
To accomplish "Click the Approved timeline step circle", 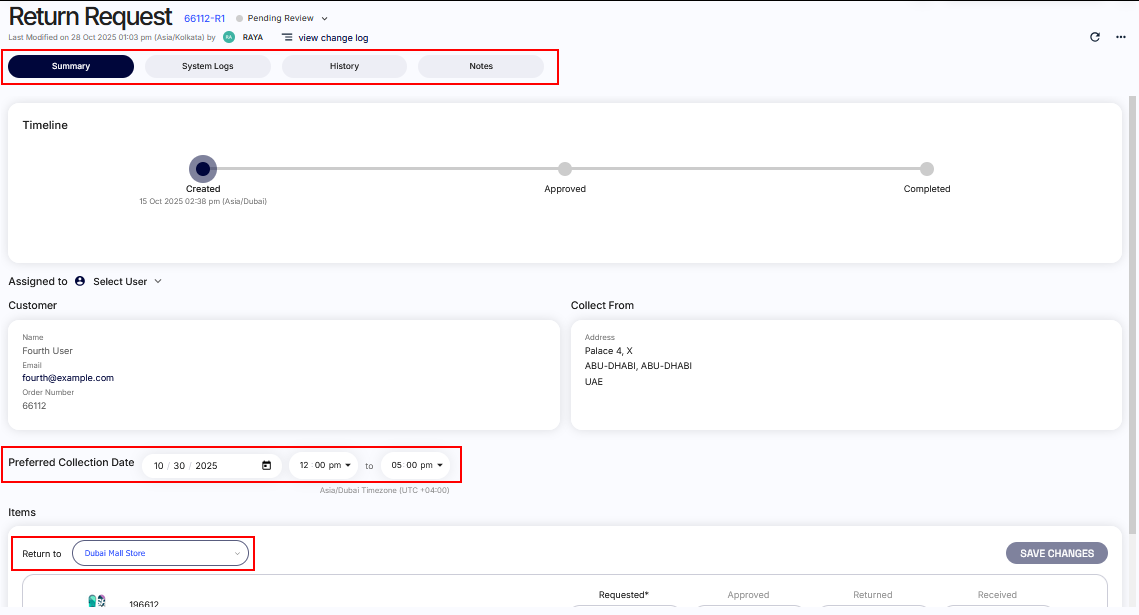I will [565, 169].
